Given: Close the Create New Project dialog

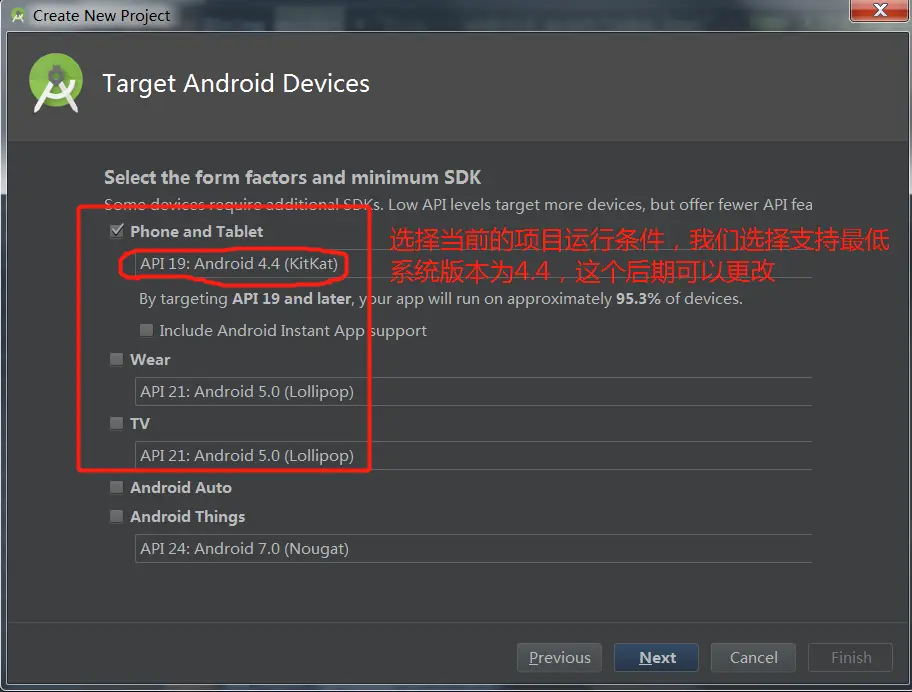Looking at the screenshot, I should click(880, 10).
